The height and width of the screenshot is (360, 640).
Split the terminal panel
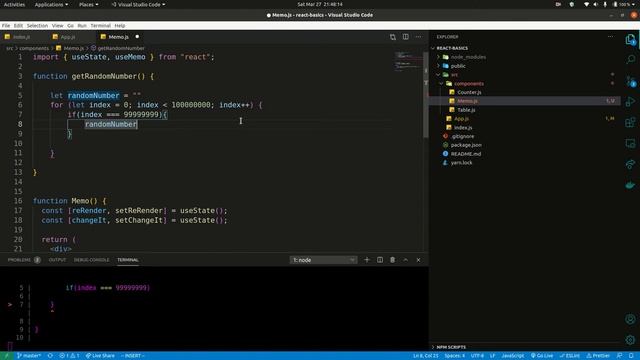(x=380, y=260)
